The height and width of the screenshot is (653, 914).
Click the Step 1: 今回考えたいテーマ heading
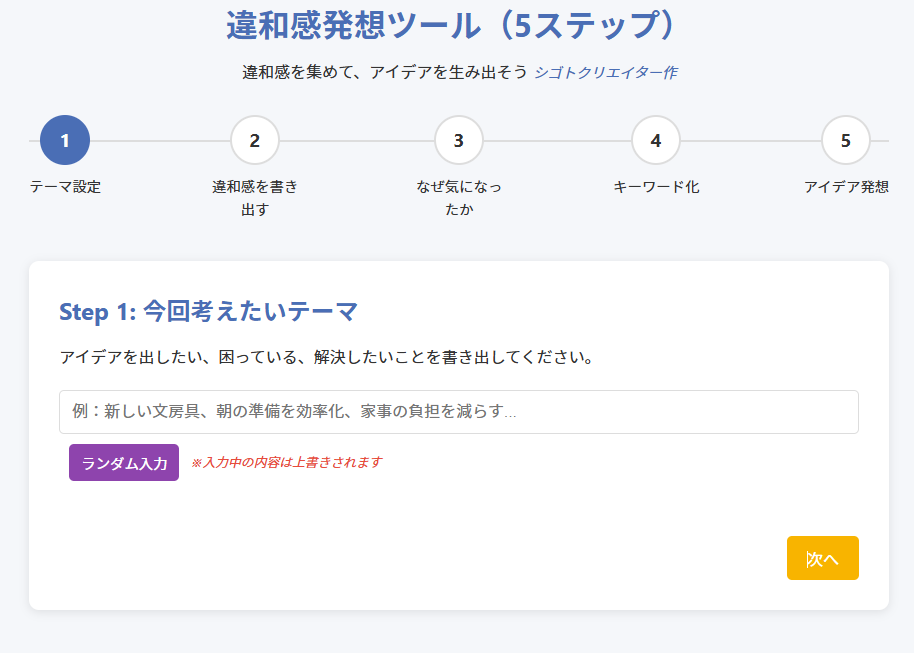coord(208,312)
